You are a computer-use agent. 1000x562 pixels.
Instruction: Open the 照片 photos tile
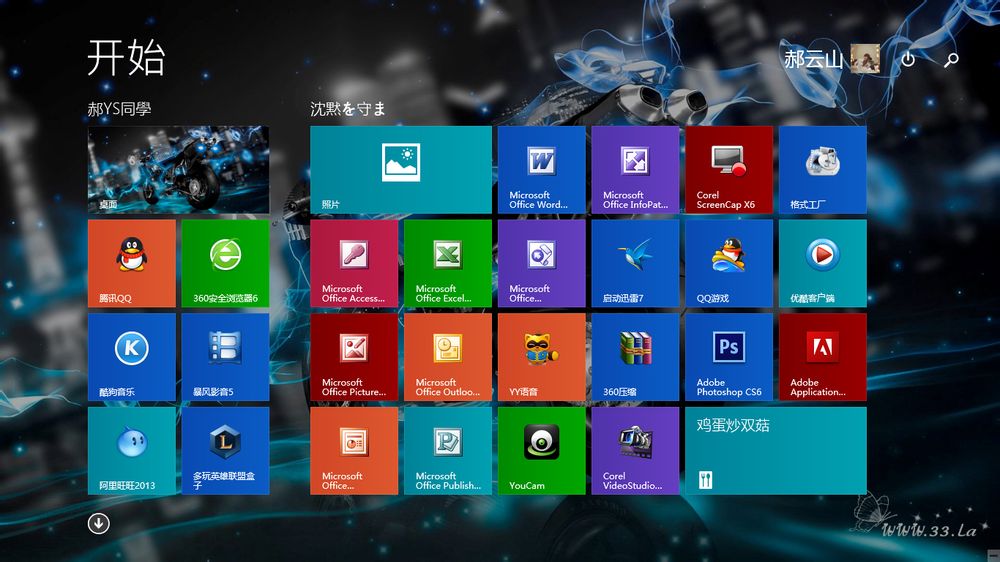[x=401, y=170]
